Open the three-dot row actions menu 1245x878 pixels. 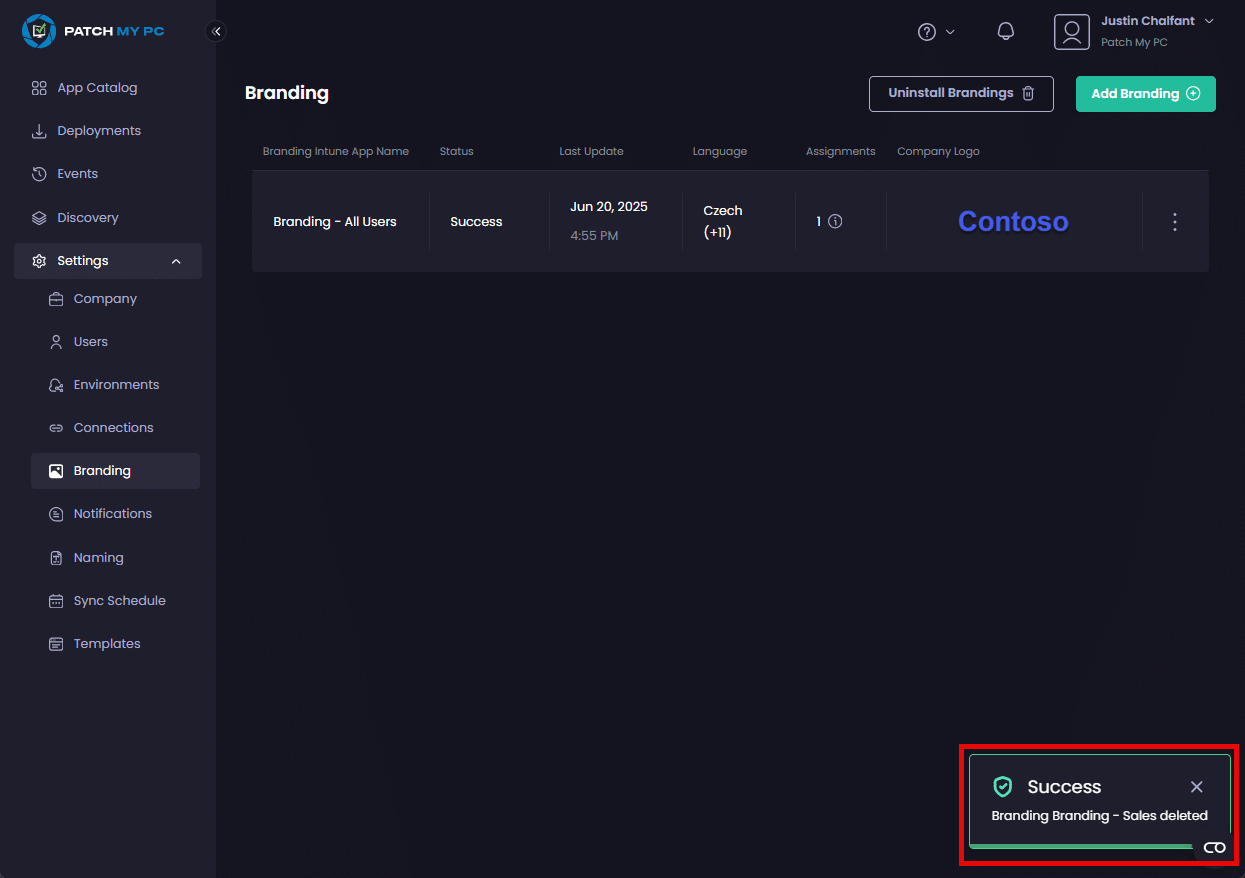click(x=1175, y=222)
